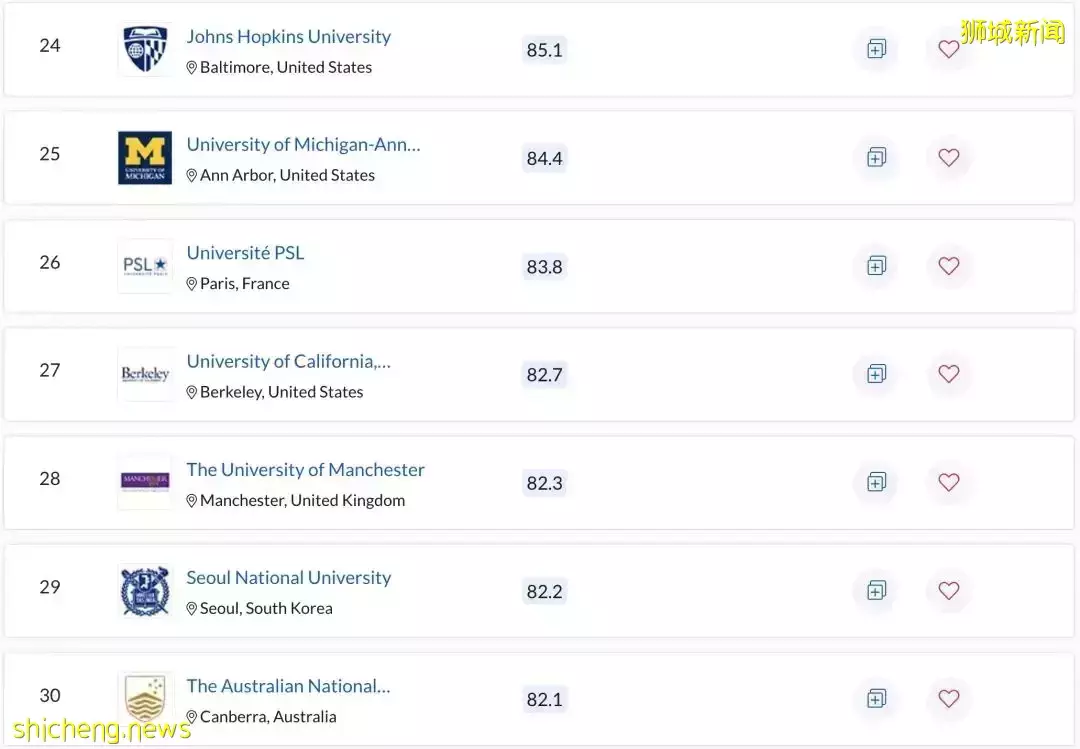Viewport: 1080px width, 749px height.
Task: Add University of Michigan to comparison
Action: (x=876, y=157)
